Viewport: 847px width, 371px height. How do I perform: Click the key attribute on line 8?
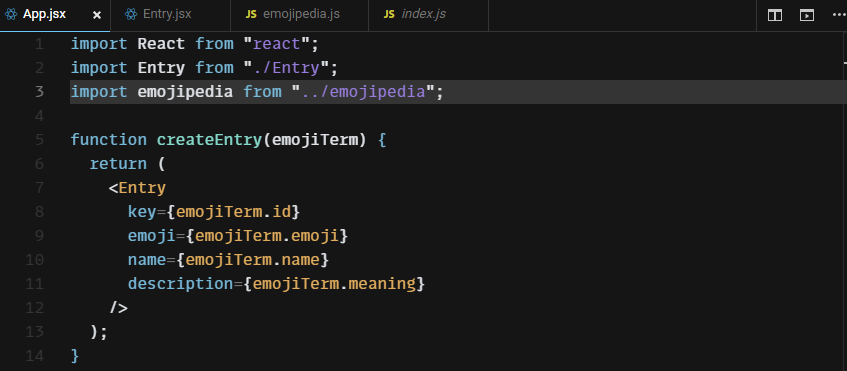[x=142, y=212]
